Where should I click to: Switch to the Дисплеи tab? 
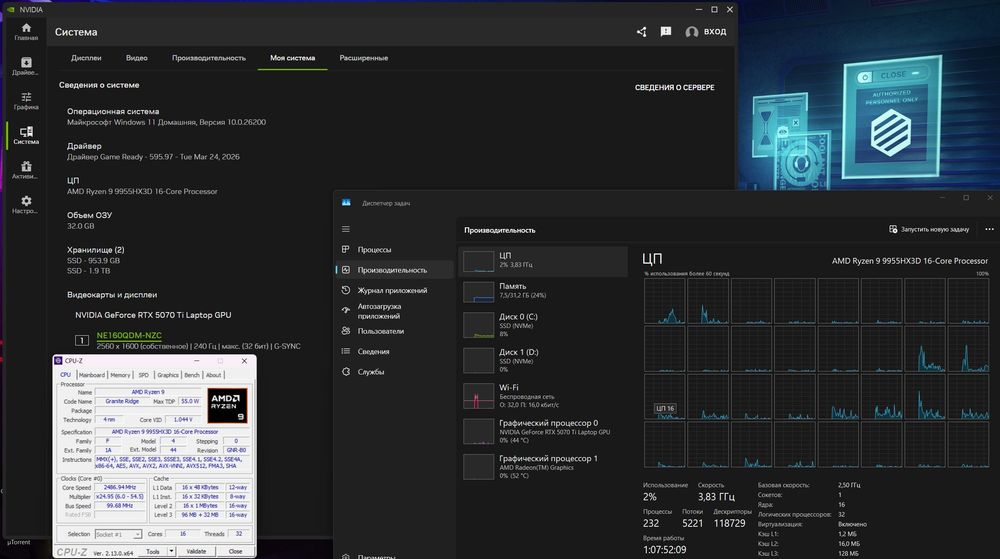(86, 58)
